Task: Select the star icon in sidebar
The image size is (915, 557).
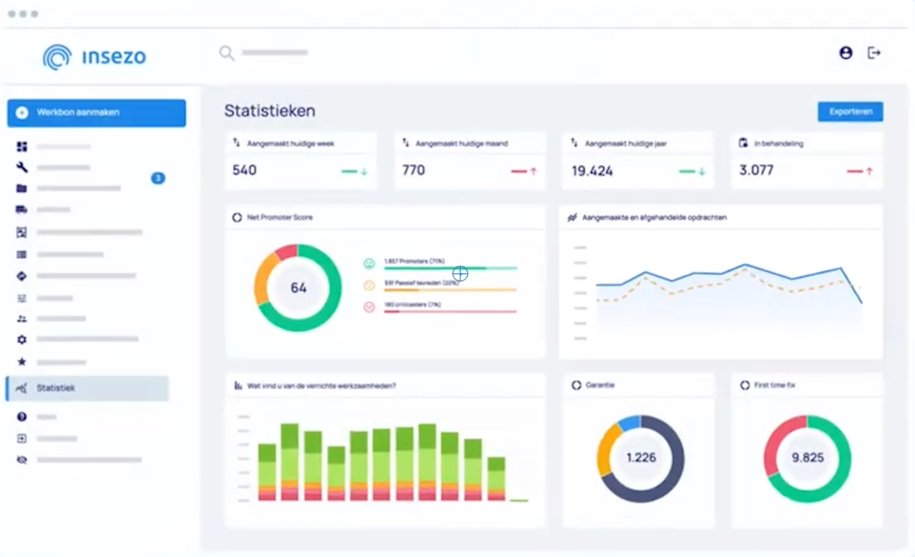Action: tap(22, 362)
